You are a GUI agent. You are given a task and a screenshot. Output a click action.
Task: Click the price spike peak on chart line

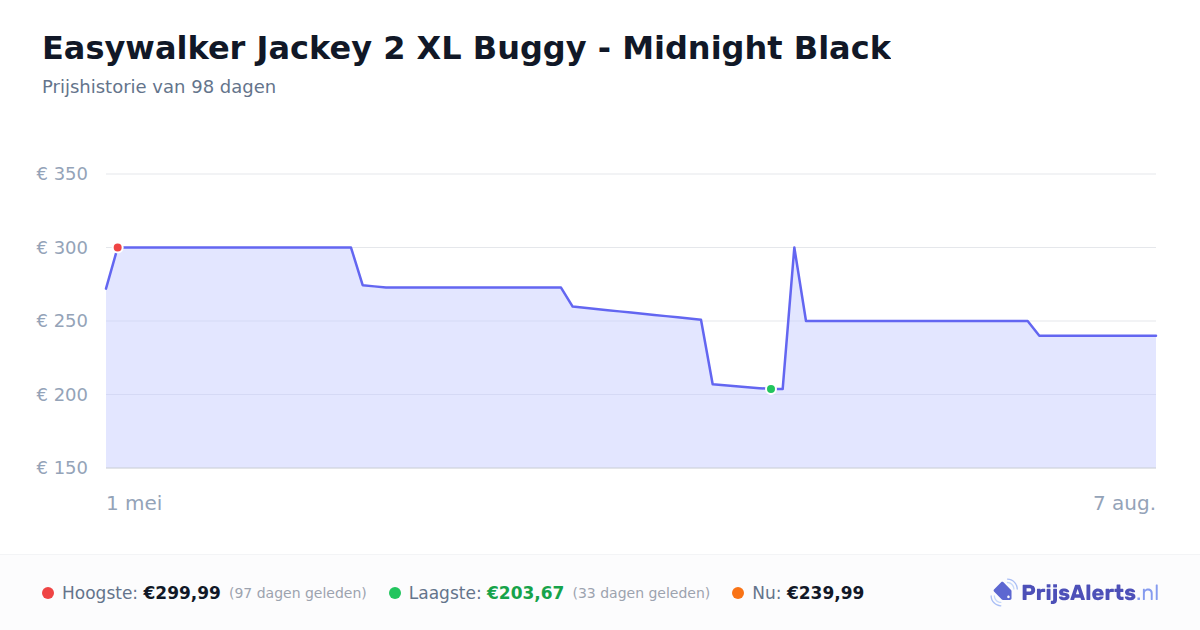point(794,247)
